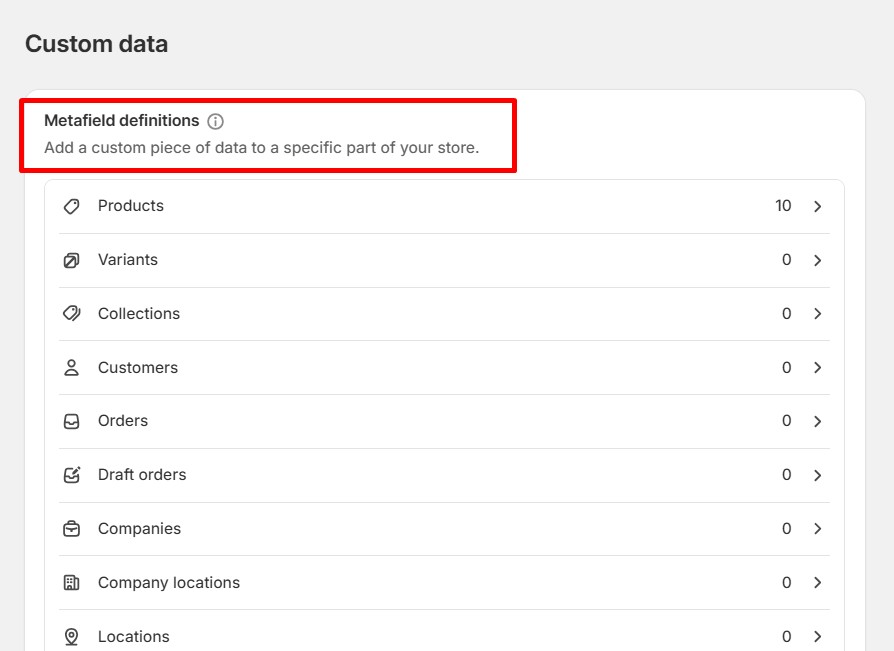Image resolution: width=894 pixels, height=651 pixels.
Task: Click the Draft orders count of 0
Action: click(x=787, y=475)
